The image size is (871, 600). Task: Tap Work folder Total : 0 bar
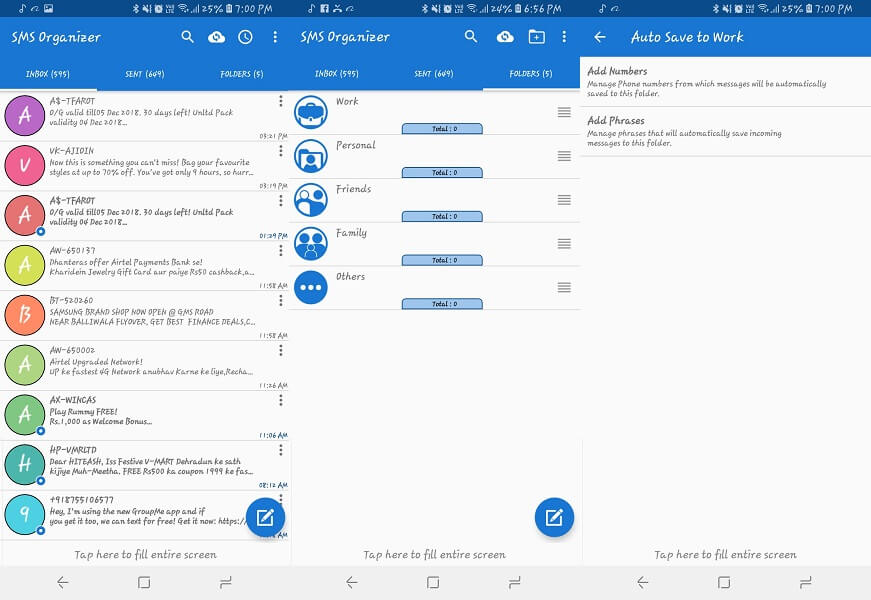click(442, 129)
